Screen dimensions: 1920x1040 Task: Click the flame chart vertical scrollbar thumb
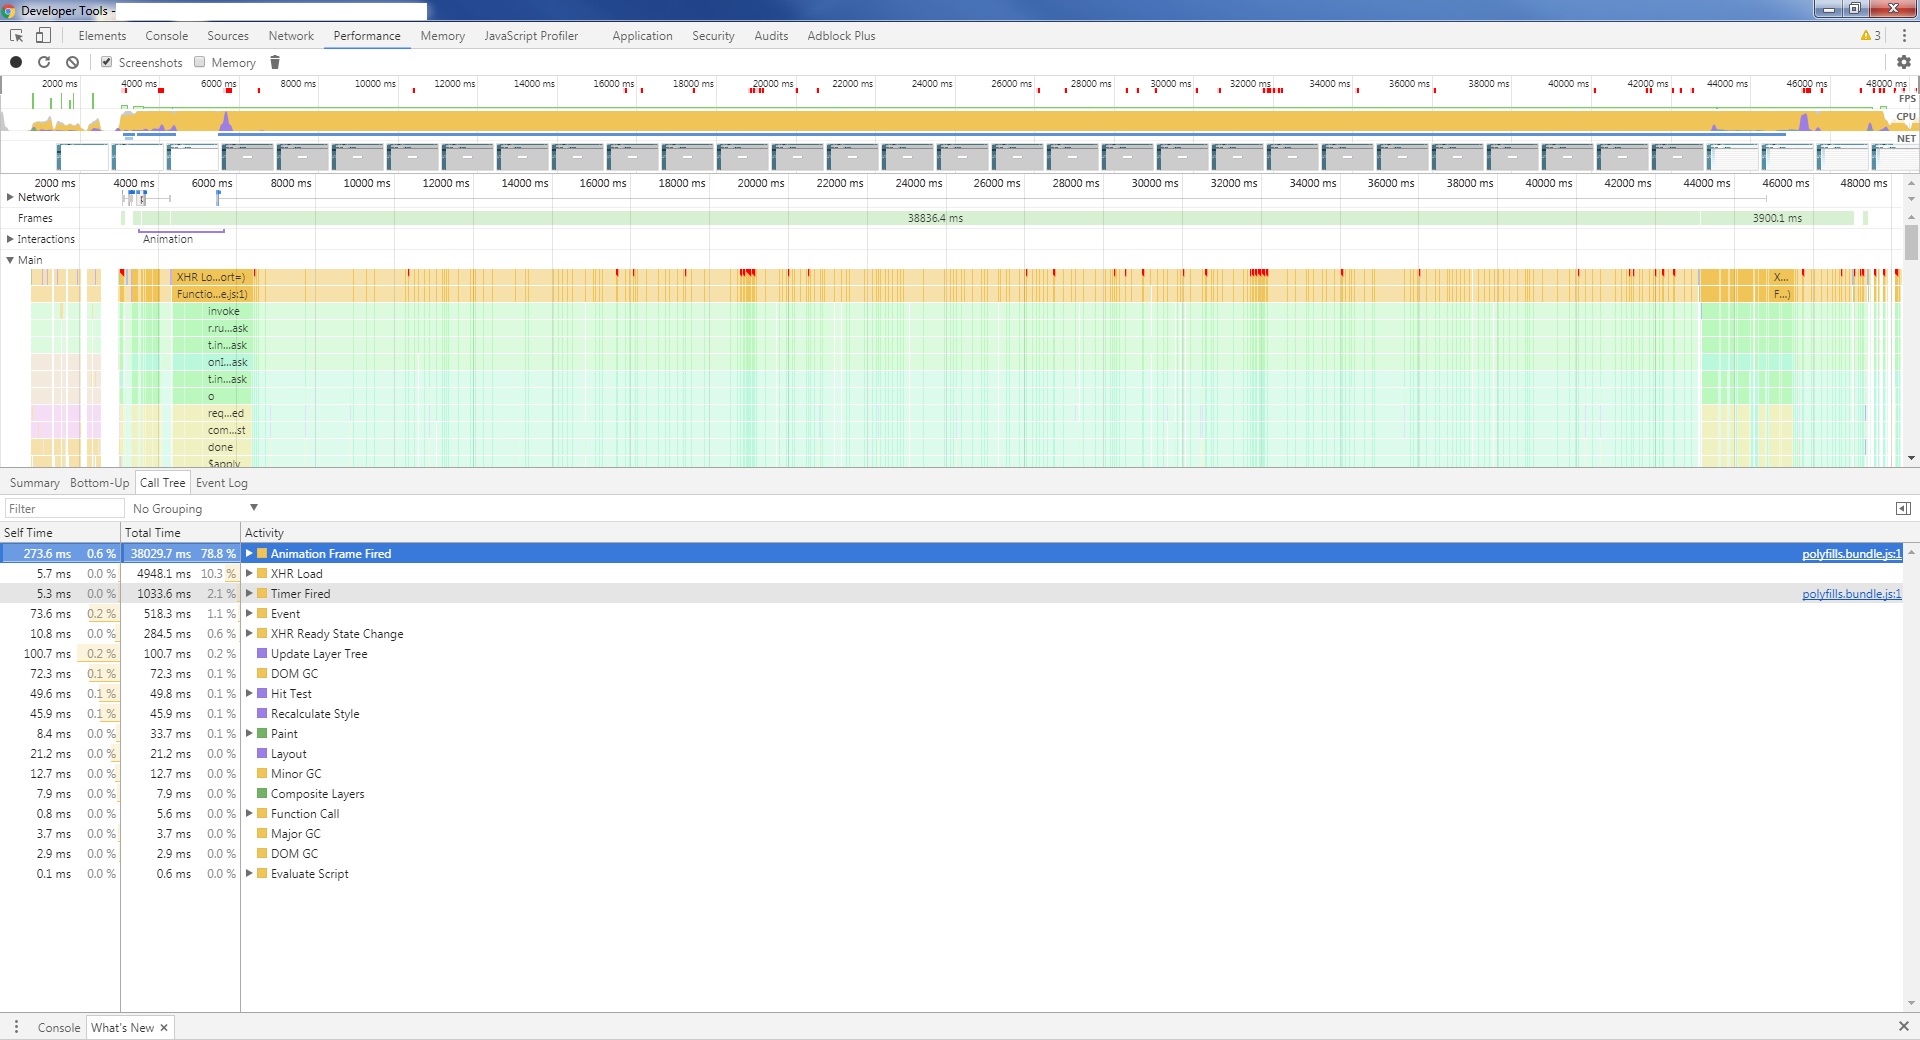[x=1911, y=242]
